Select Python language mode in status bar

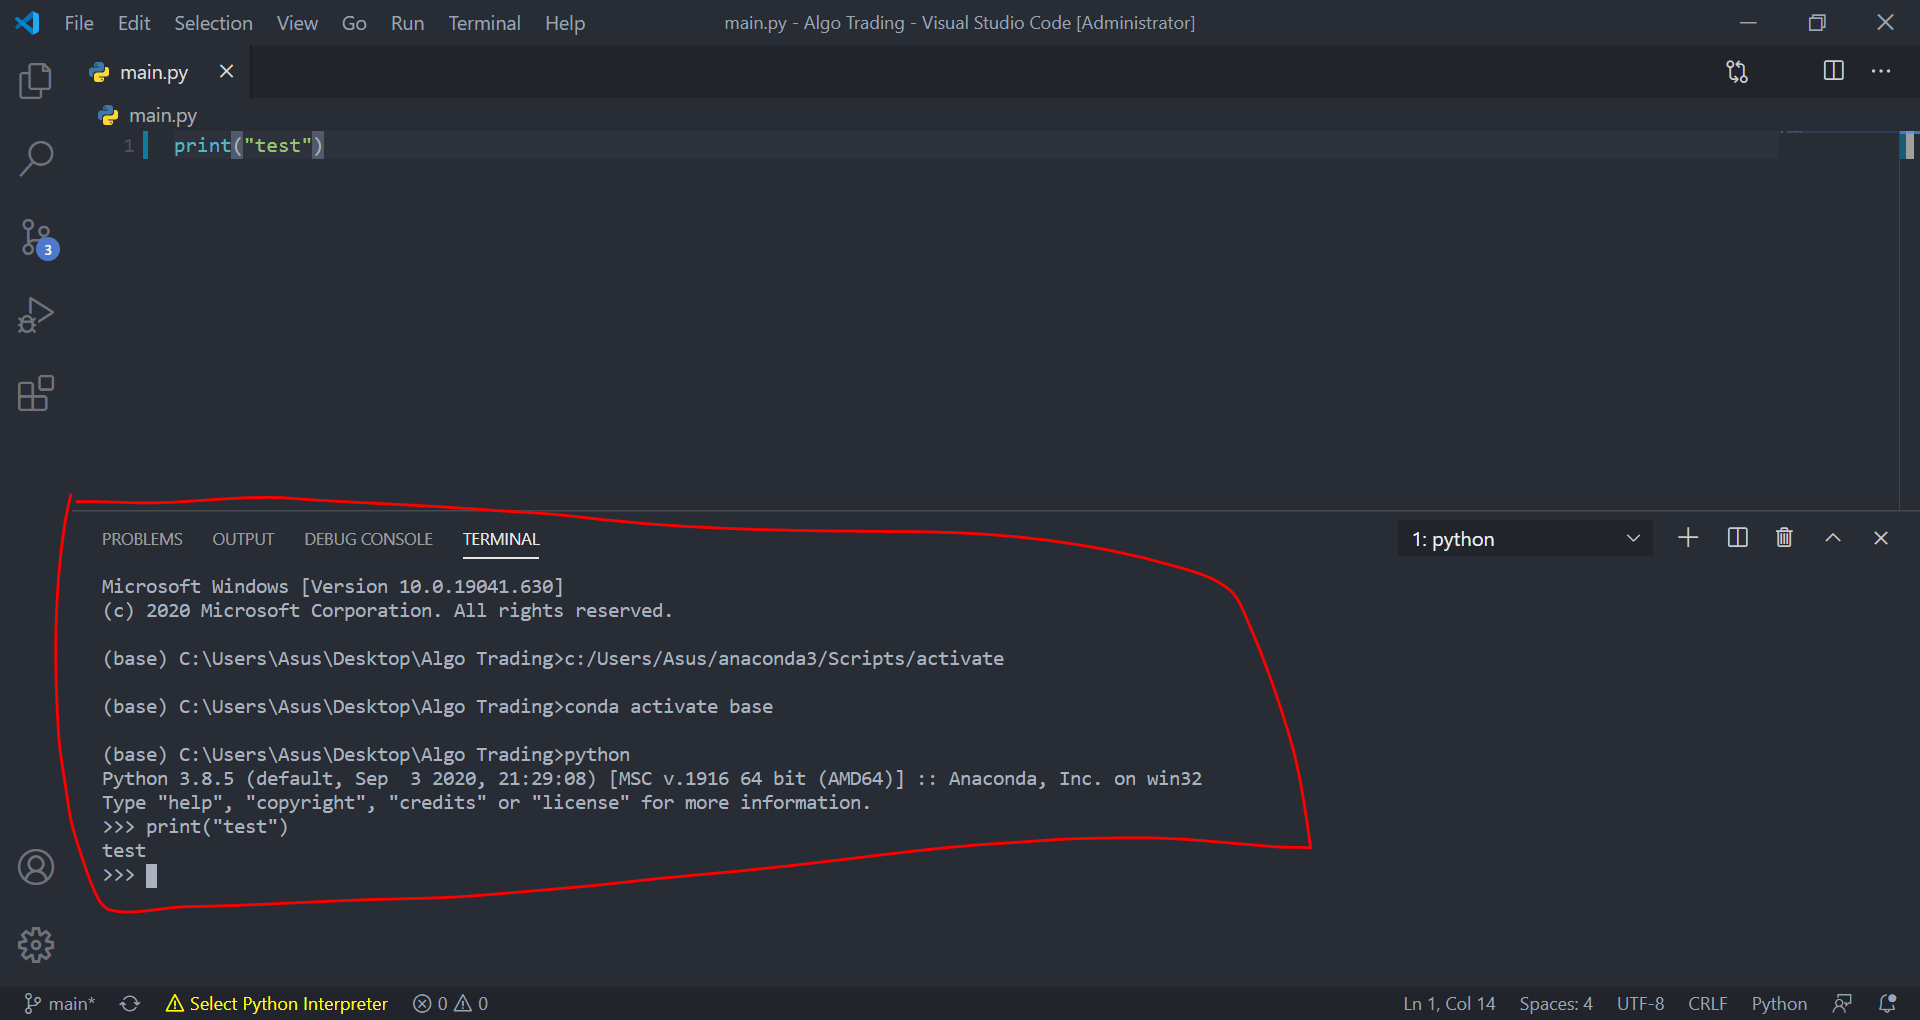point(1779,1003)
